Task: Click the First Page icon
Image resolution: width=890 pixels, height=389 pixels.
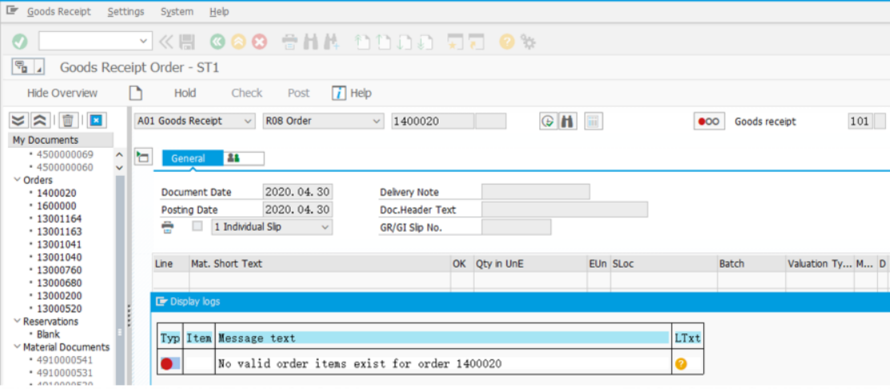Action: [362, 42]
